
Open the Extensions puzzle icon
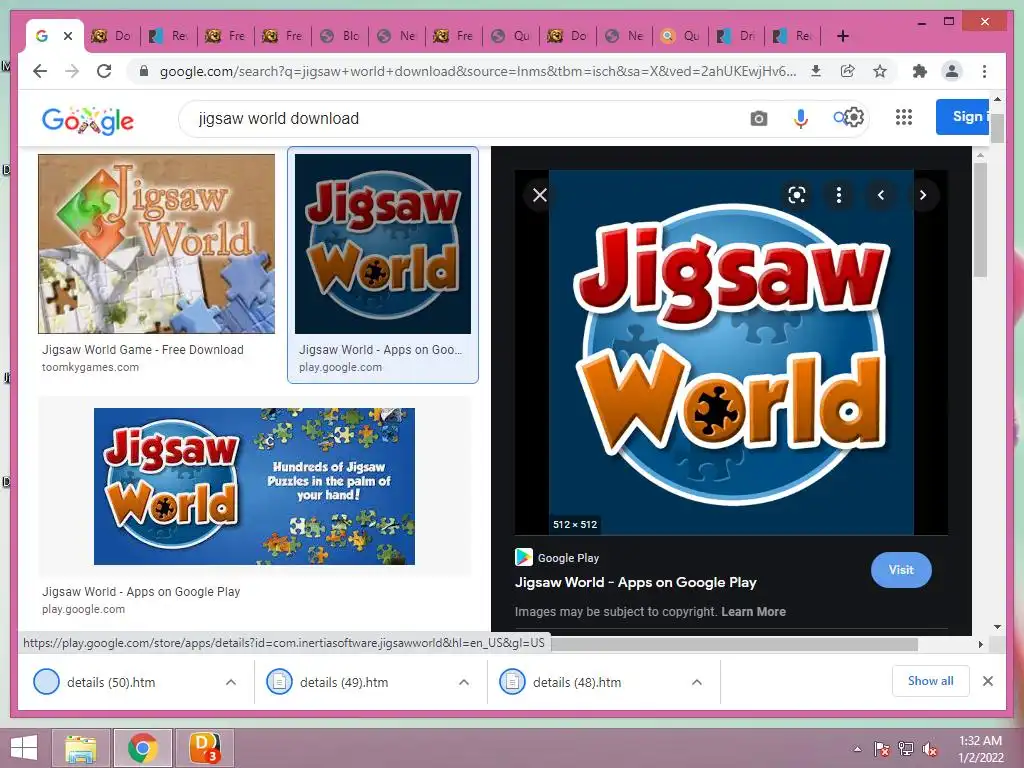(x=920, y=71)
